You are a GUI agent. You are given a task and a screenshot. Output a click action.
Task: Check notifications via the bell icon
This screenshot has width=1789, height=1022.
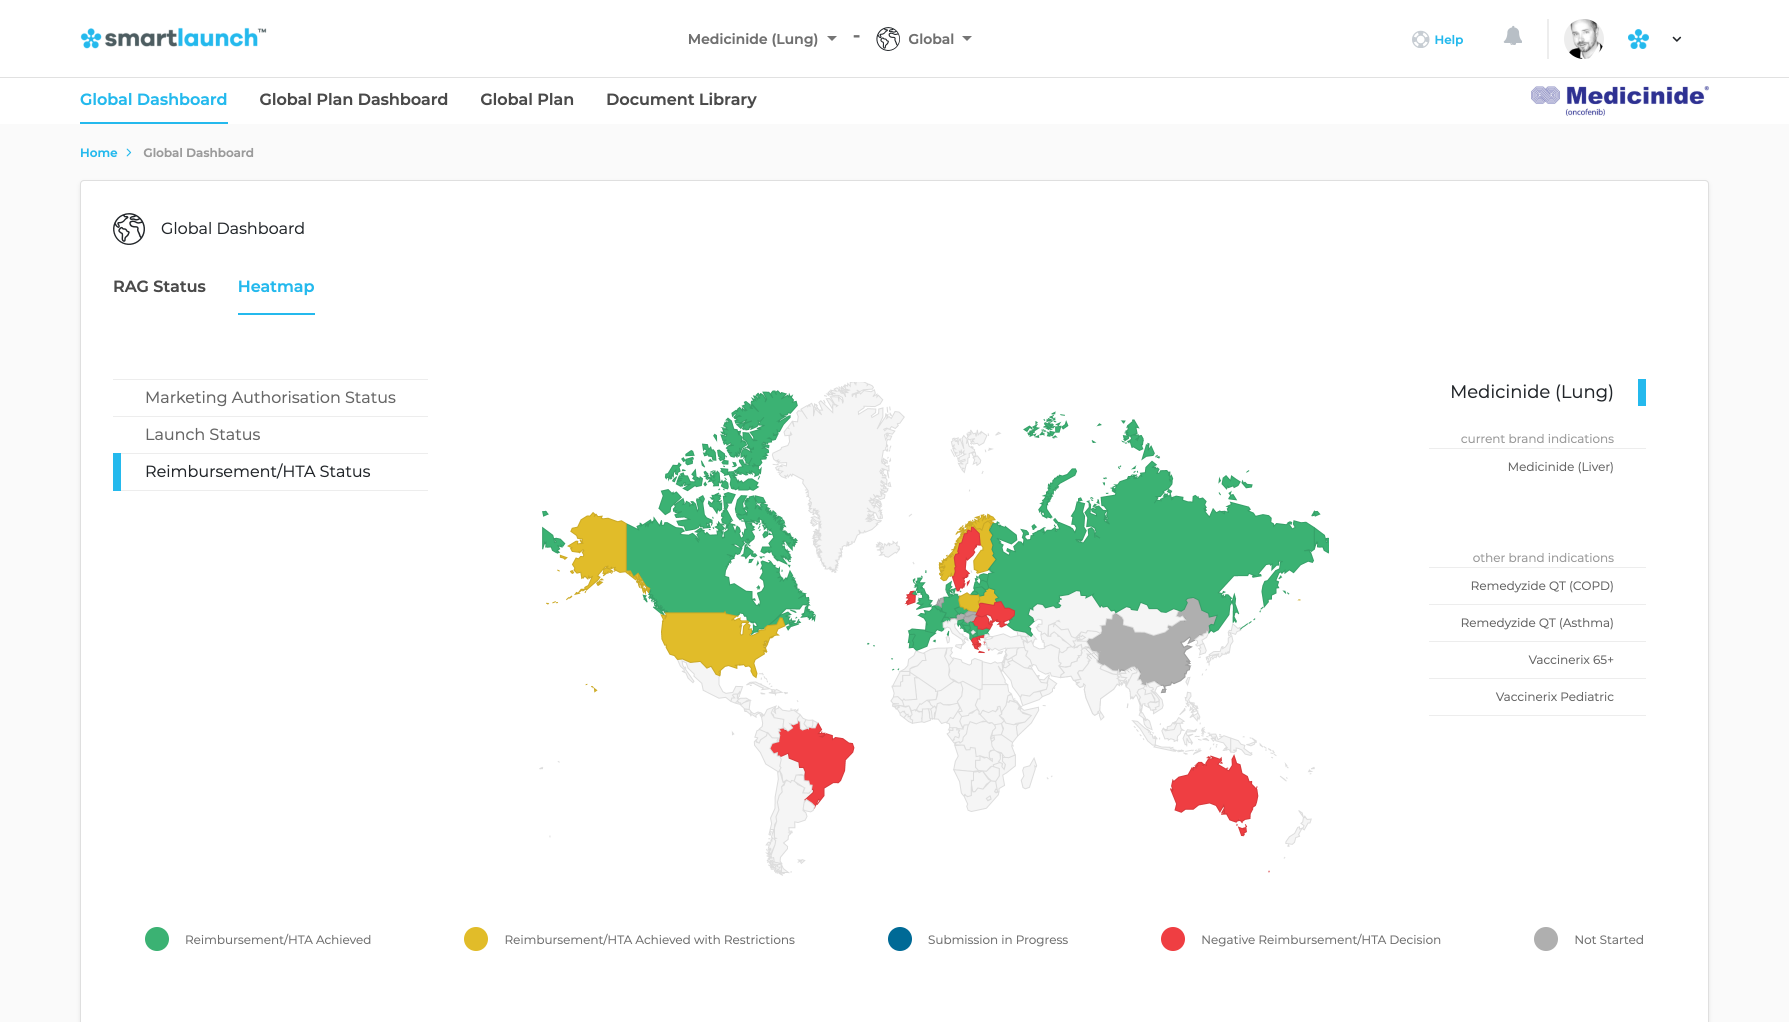pyautogui.click(x=1512, y=36)
